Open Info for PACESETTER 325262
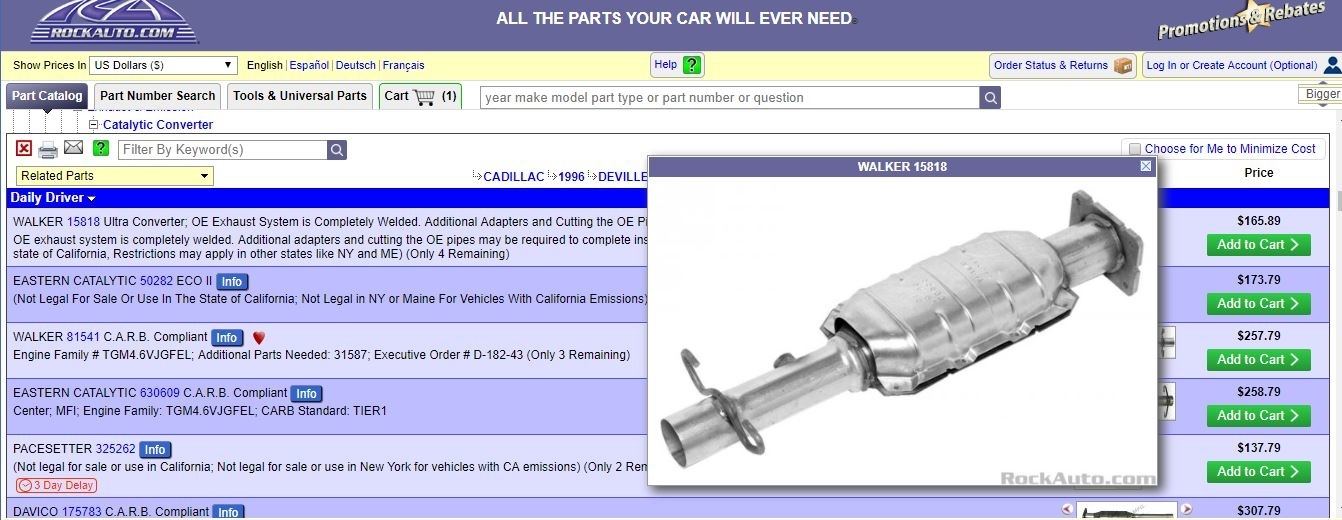Viewport: 1342px width, 520px height. point(155,450)
